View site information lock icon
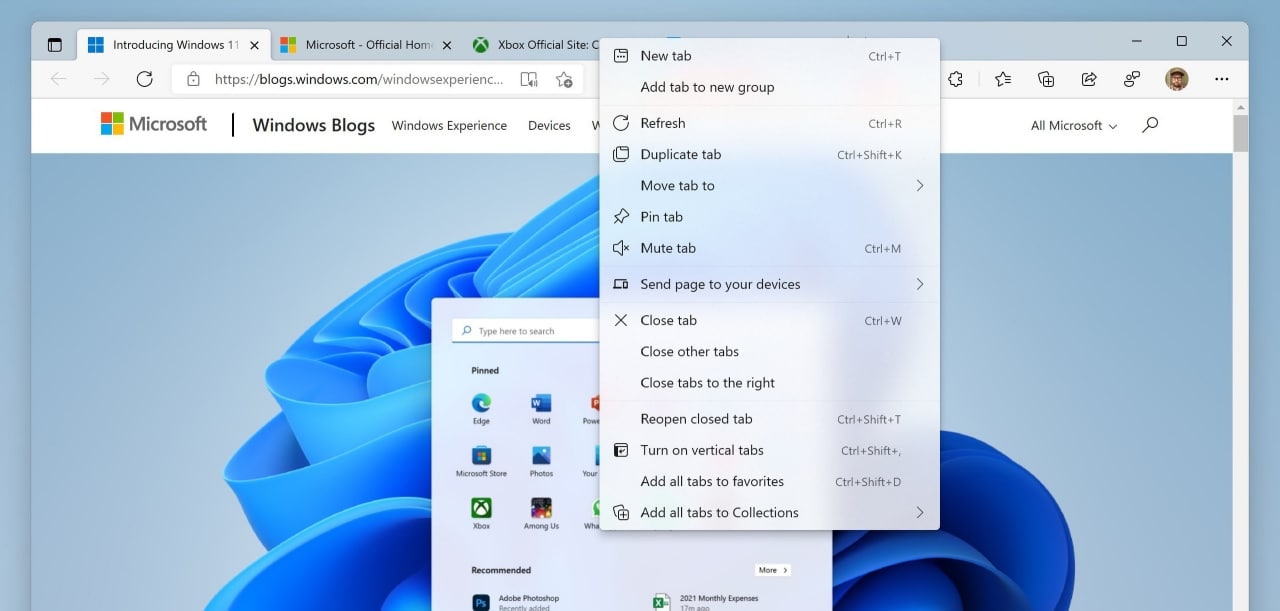The height and width of the screenshot is (611, 1280). [x=194, y=79]
